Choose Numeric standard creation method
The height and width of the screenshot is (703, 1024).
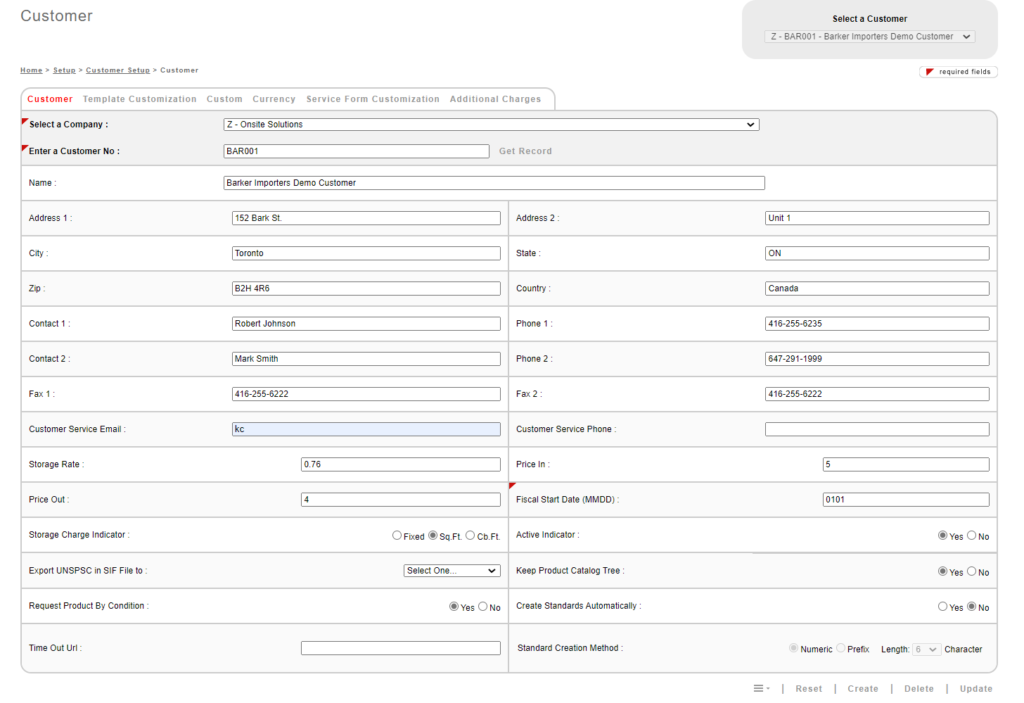pos(793,648)
